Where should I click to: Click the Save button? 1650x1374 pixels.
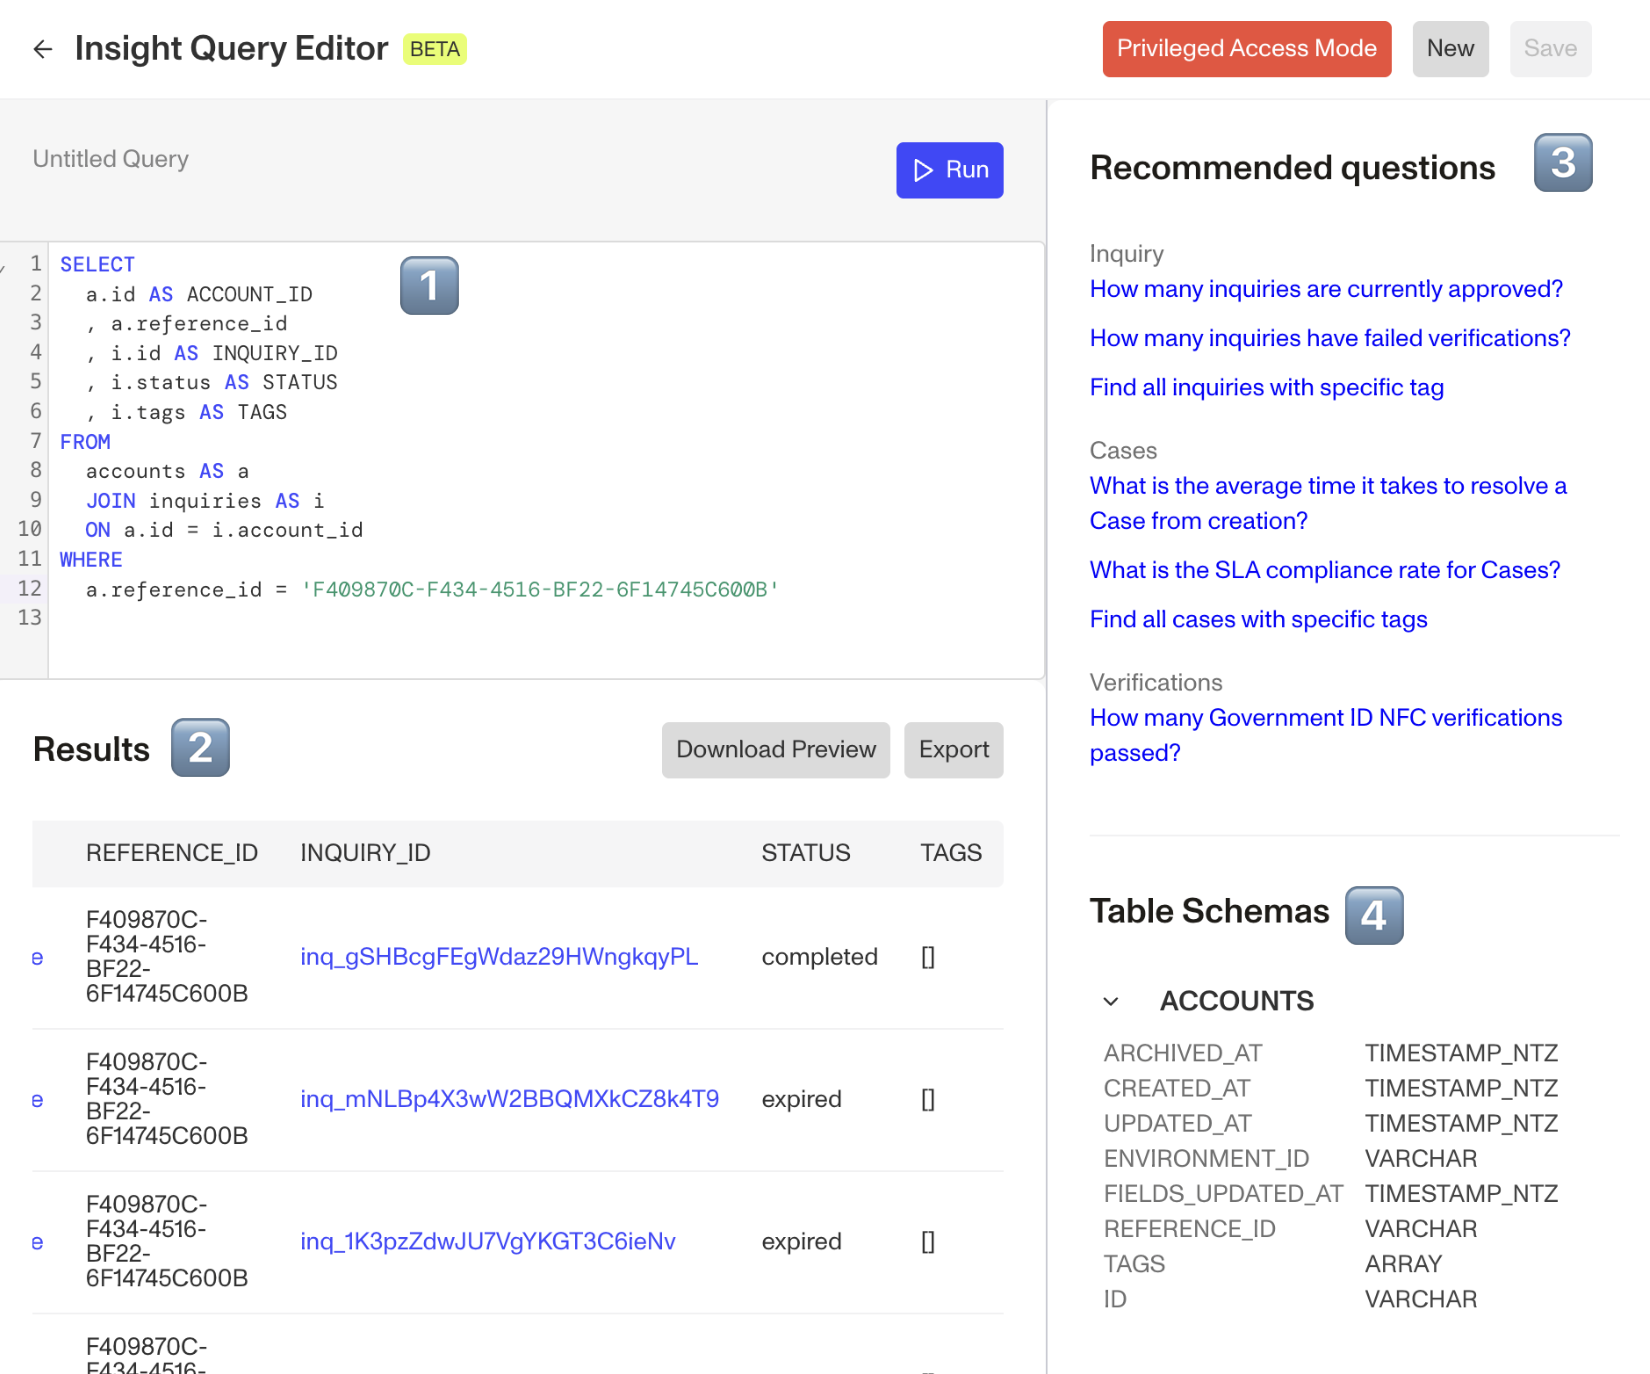pyautogui.click(x=1550, y=49)
